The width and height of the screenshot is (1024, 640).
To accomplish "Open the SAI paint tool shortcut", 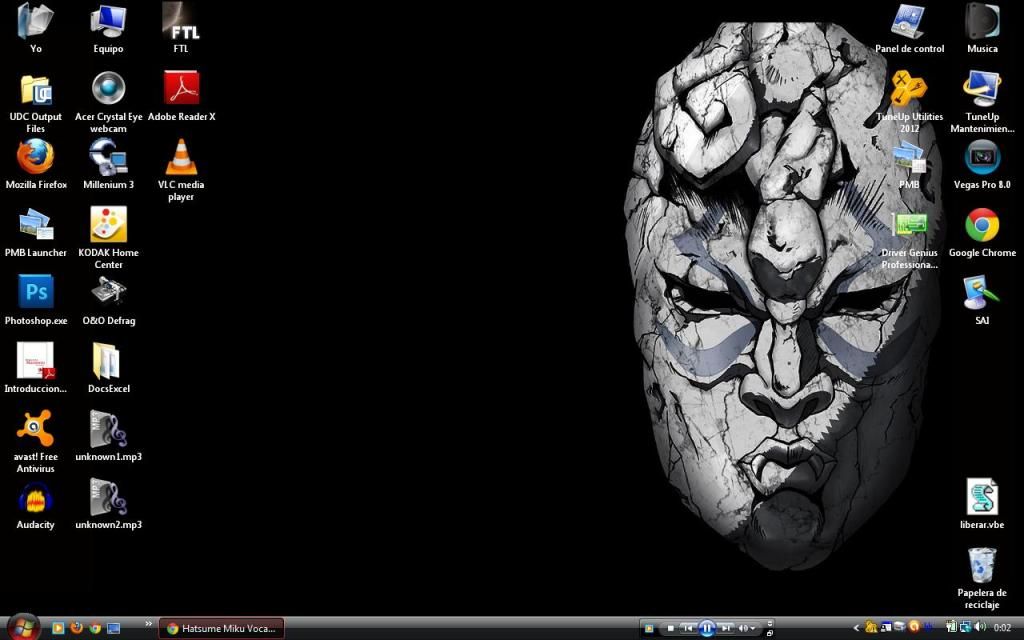I will click(x=982, y=300).
